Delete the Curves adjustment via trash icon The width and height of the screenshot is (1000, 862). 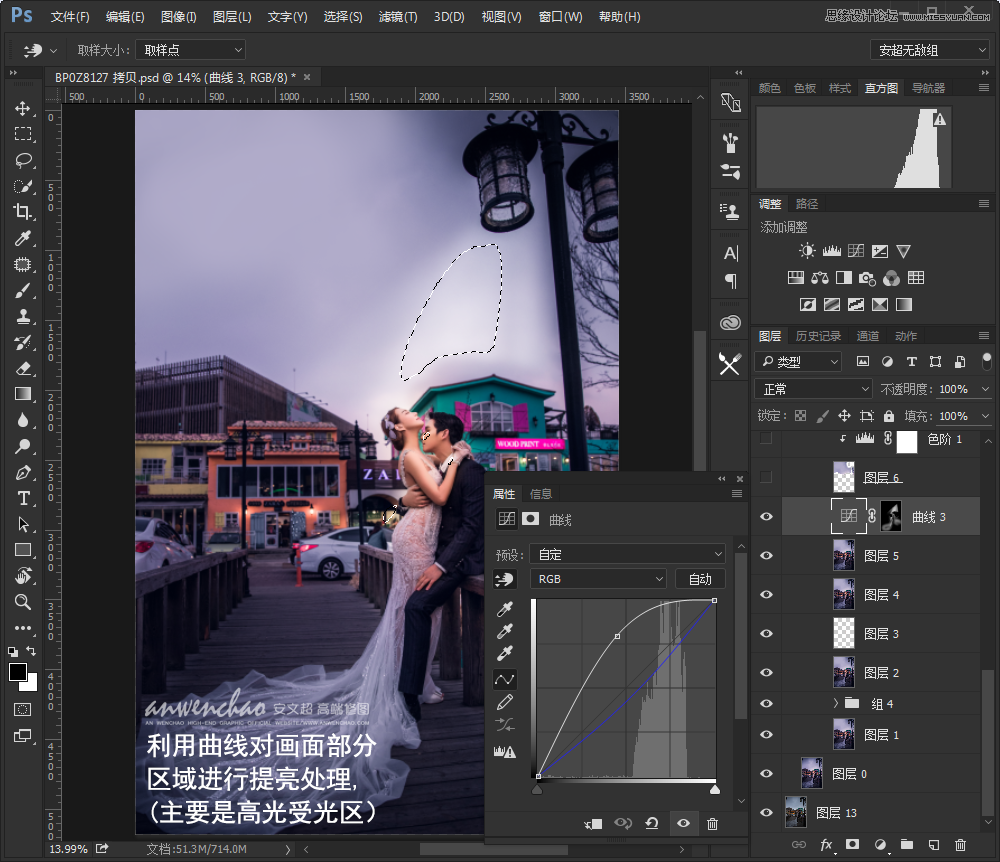(712, 824)
